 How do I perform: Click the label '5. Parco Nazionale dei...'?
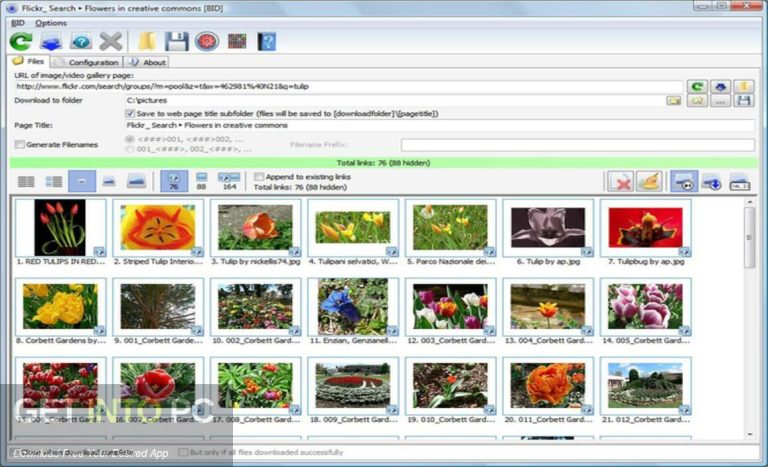pos(451,262)
